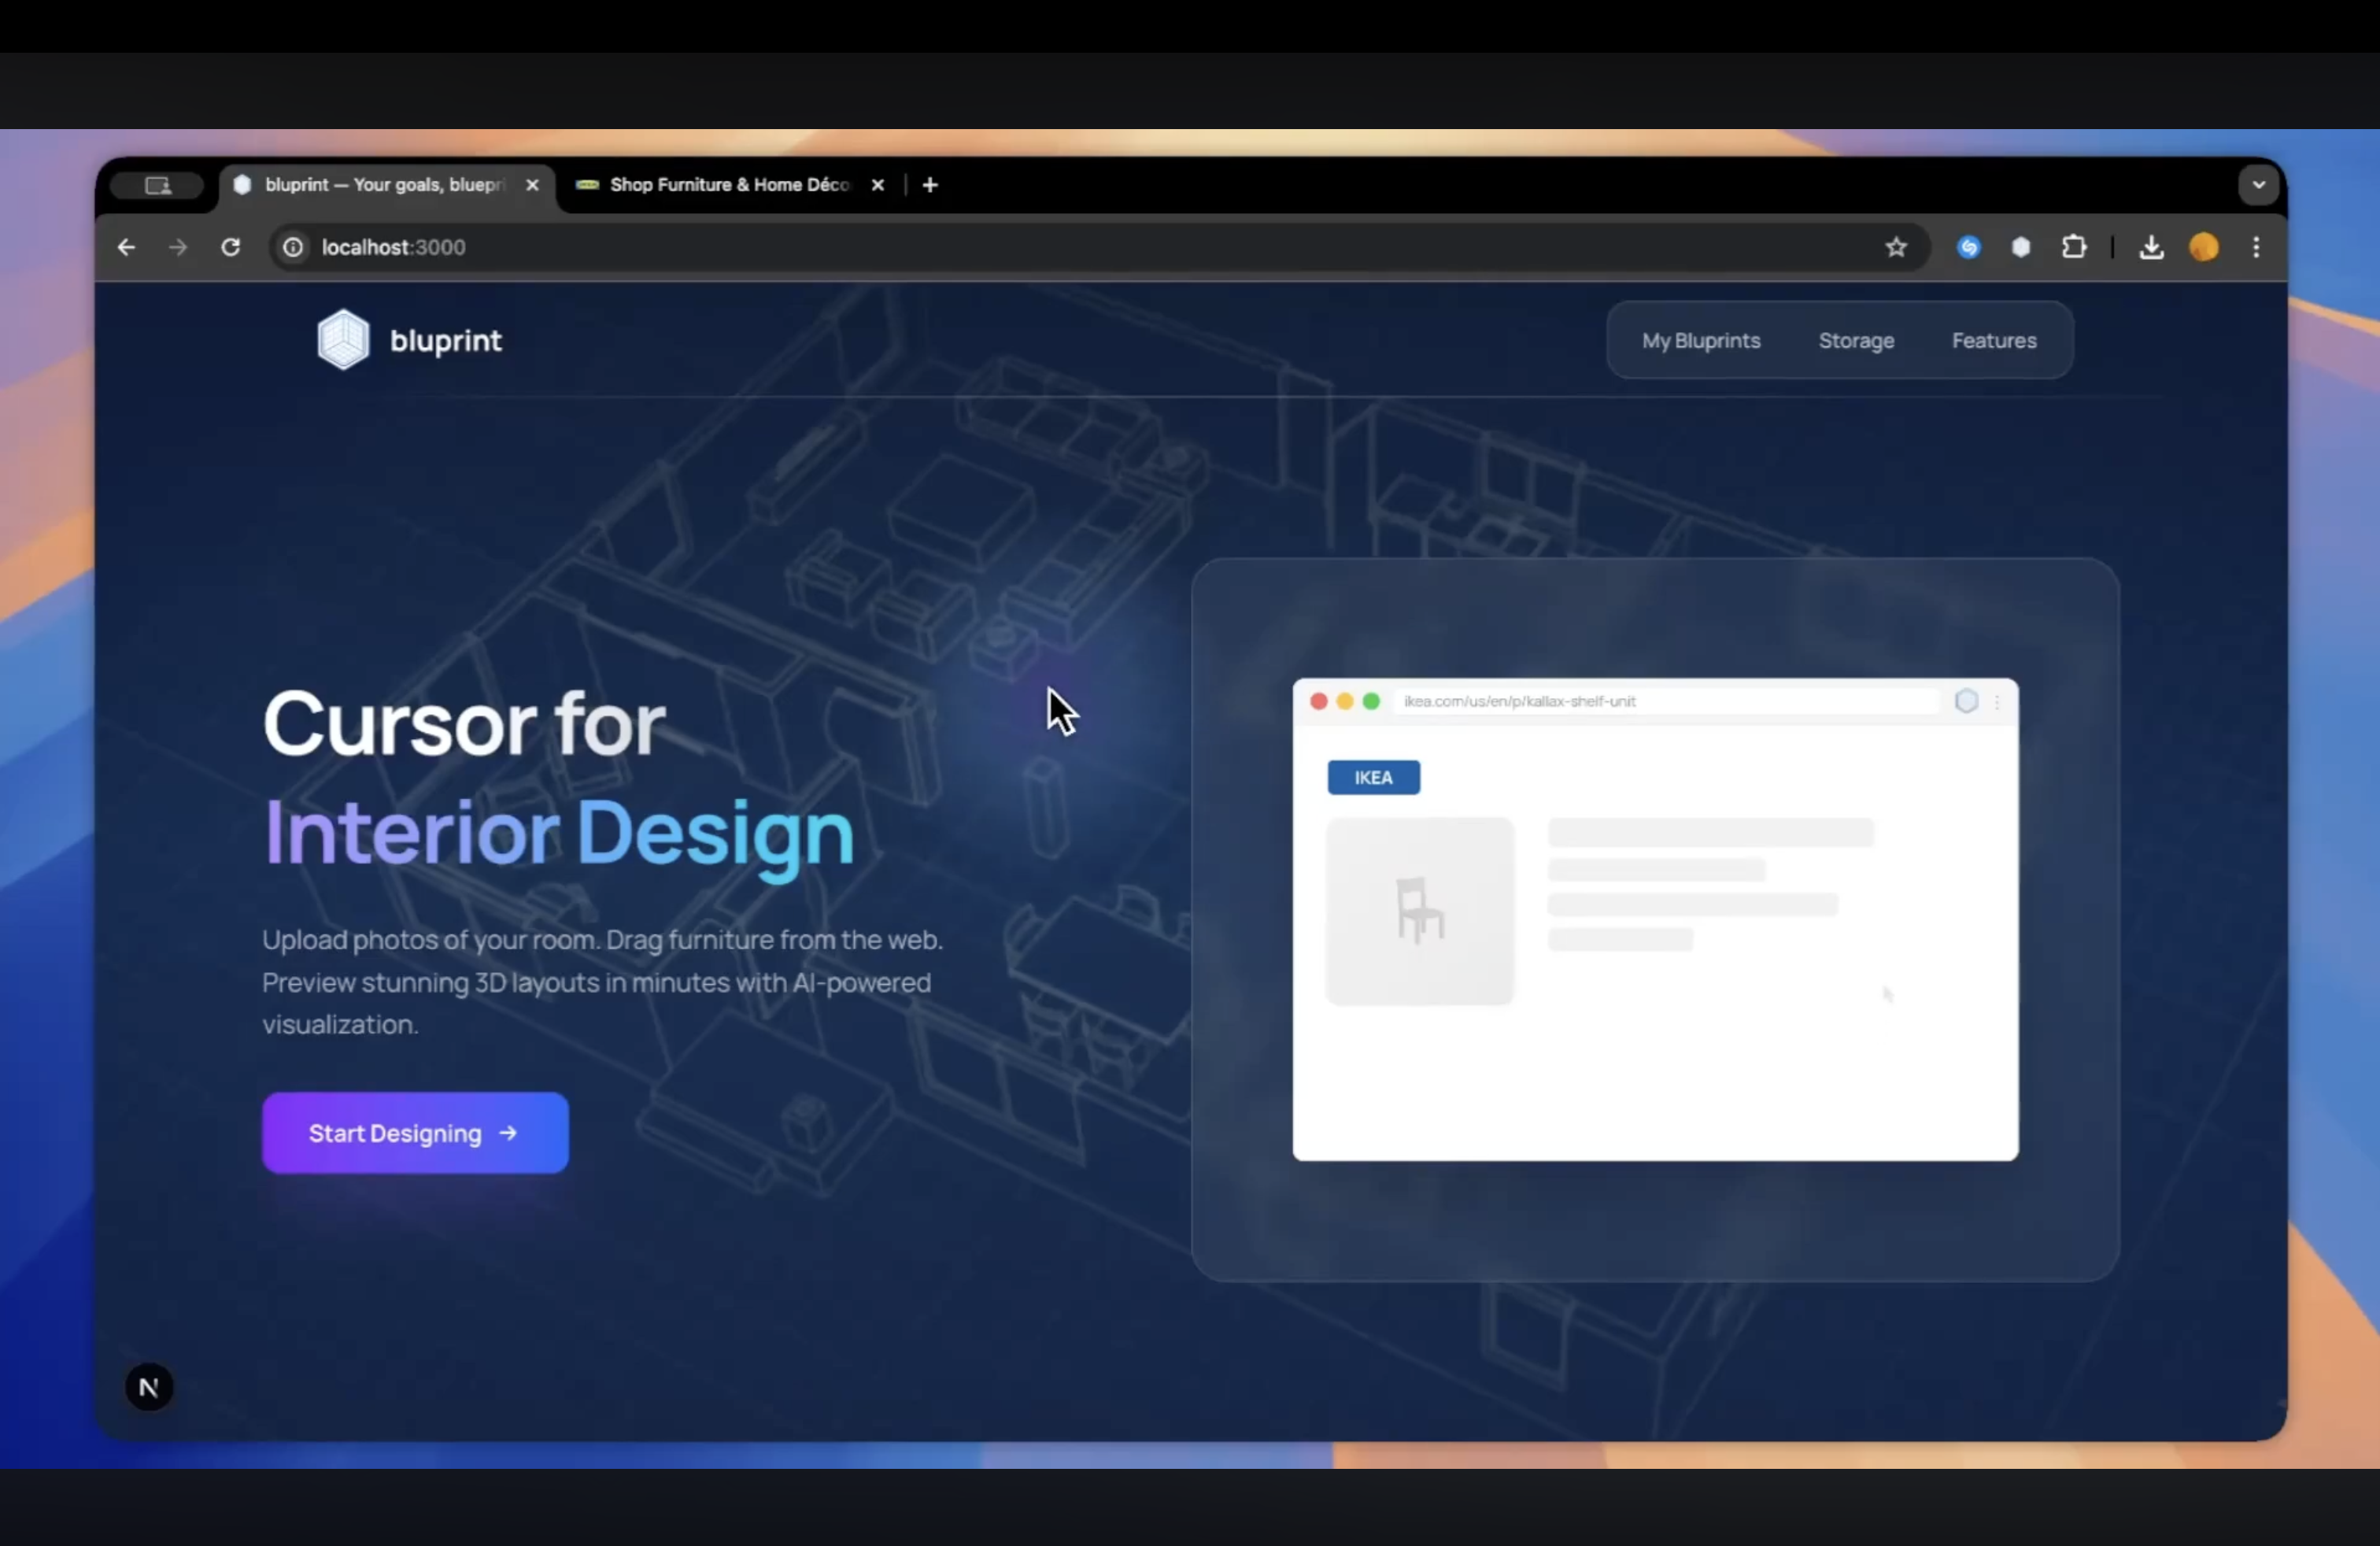
Task: Reload the localhost page
Action: point(231,247)
